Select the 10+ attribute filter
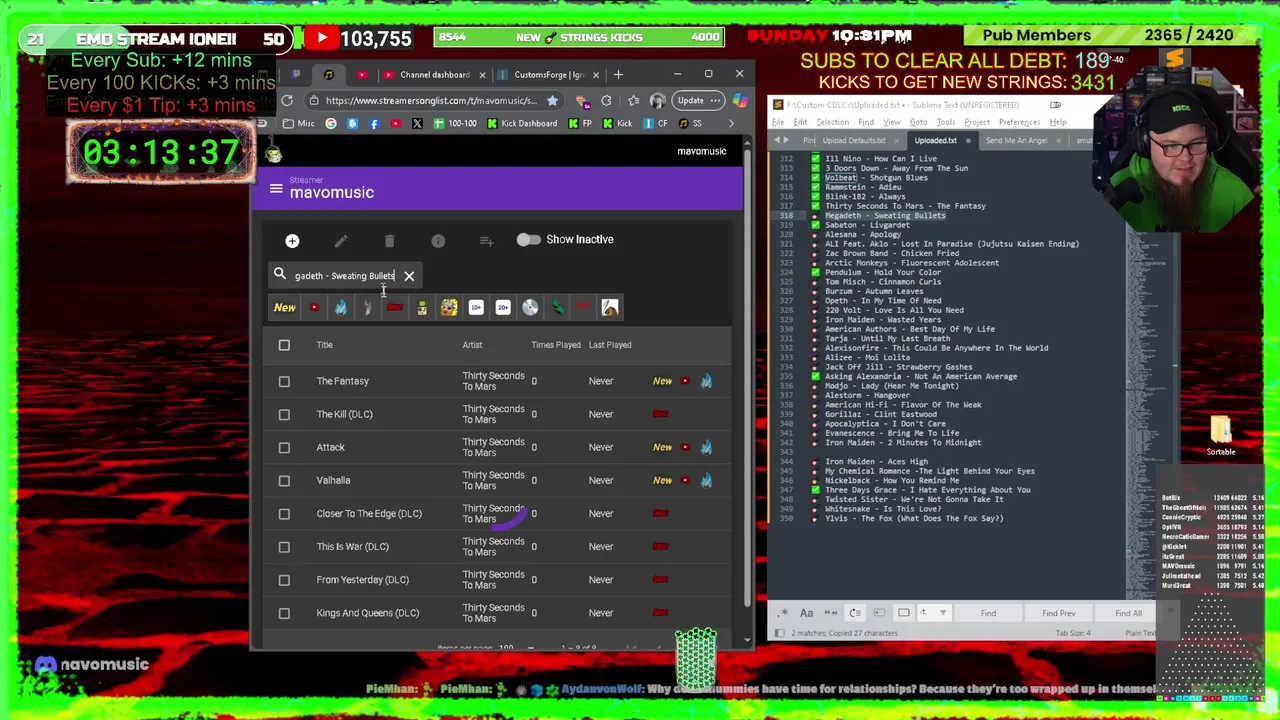The image size is (1280, 720). [476, 308]
